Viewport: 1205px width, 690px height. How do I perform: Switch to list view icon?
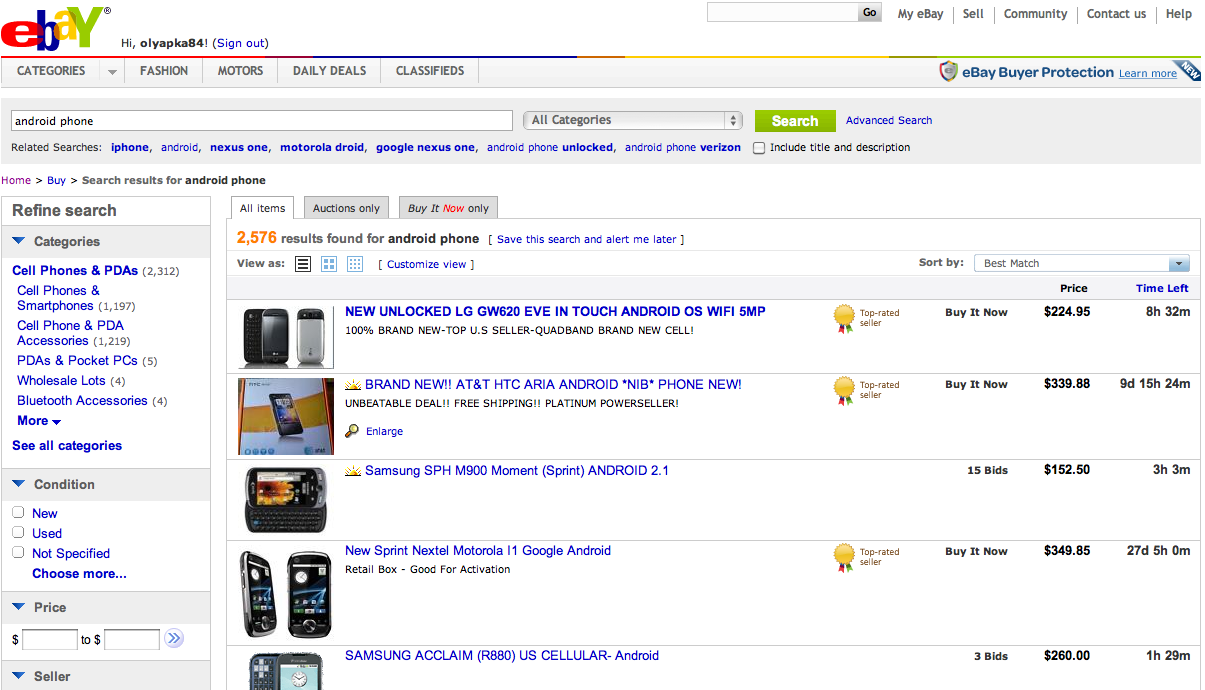(303, 264)
